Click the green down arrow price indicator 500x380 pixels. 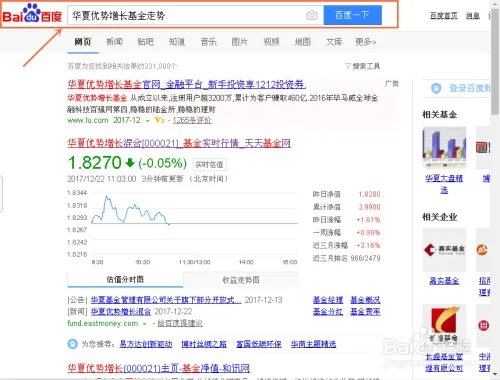(130, 163)
